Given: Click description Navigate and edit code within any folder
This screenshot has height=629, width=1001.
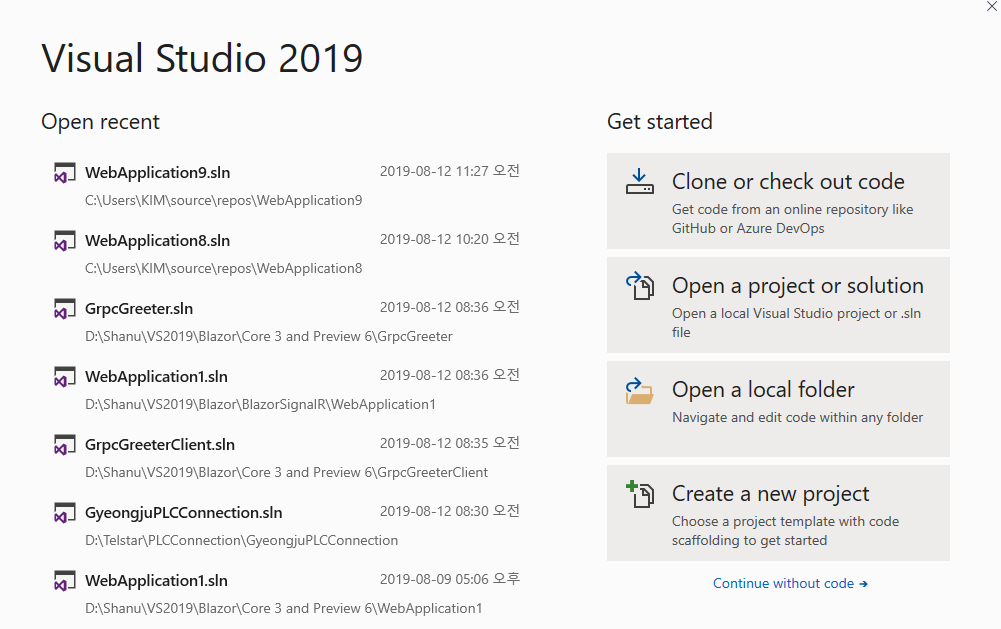Looking at the screenshot, I should click(797, 418).
